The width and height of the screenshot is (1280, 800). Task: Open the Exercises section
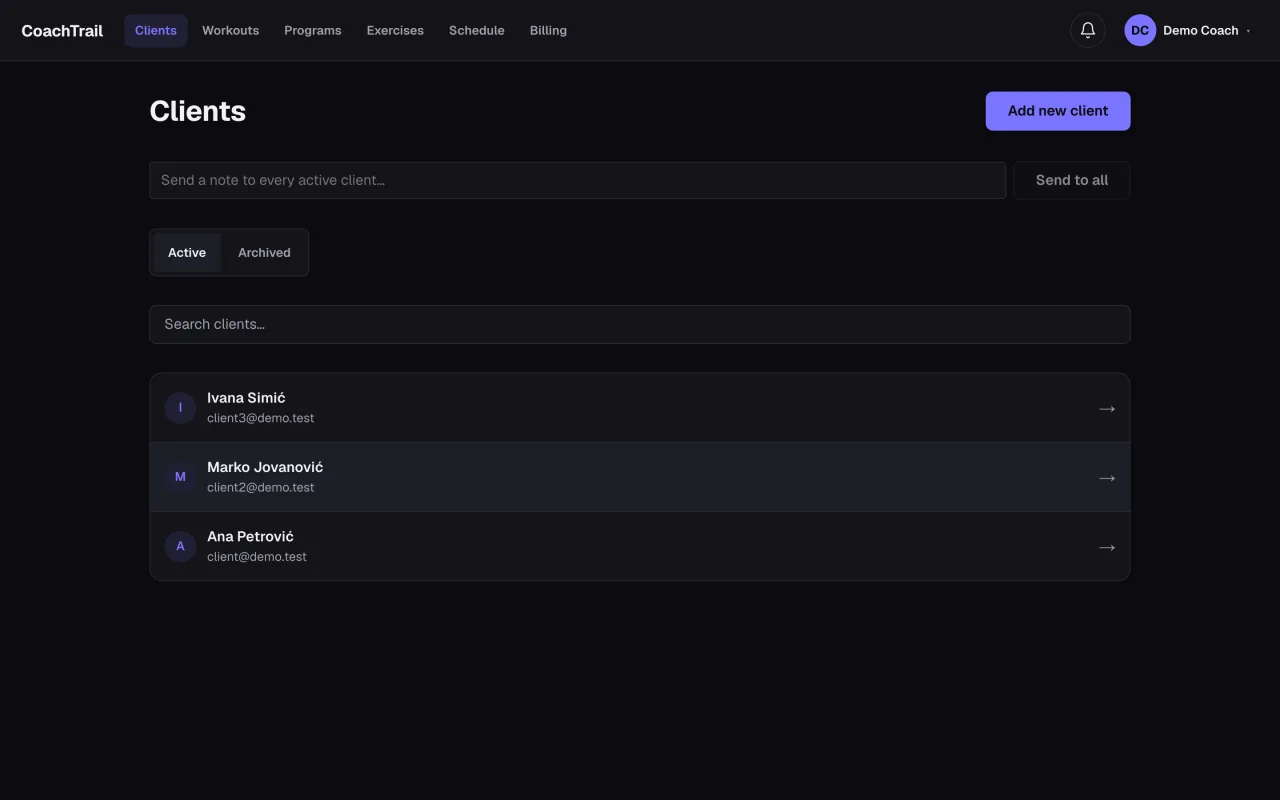pyautogui.click(x=395, y=30)
